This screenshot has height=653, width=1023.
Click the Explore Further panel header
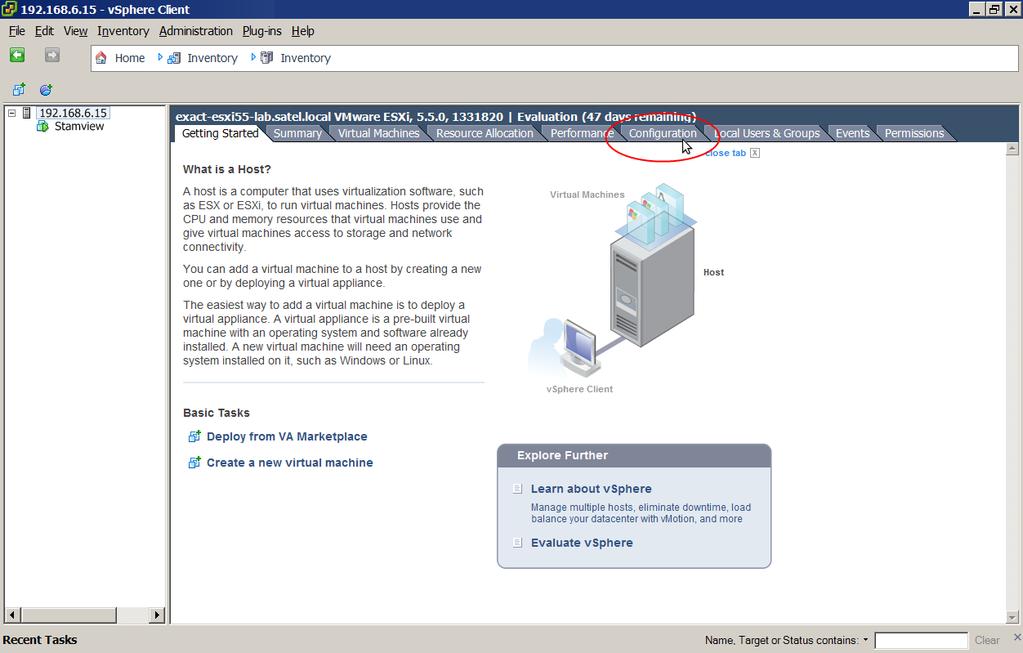click(634, 455)
